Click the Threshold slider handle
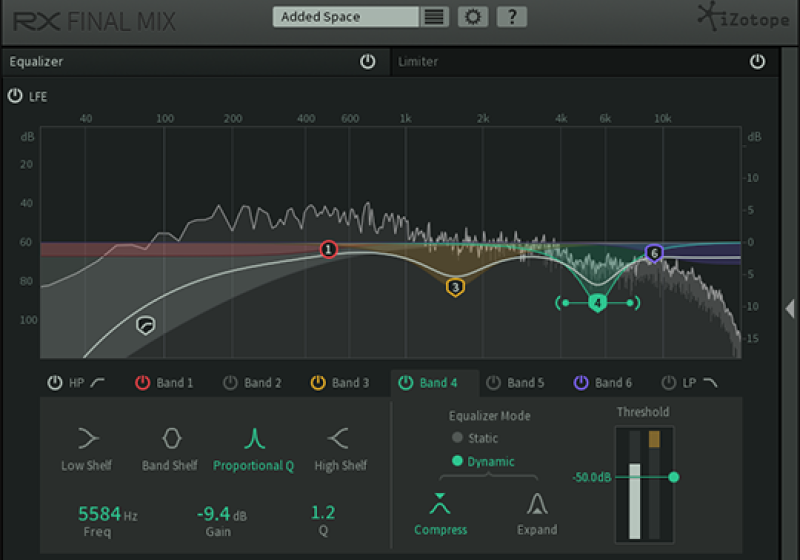800x560 pixels. pos(673,478)
